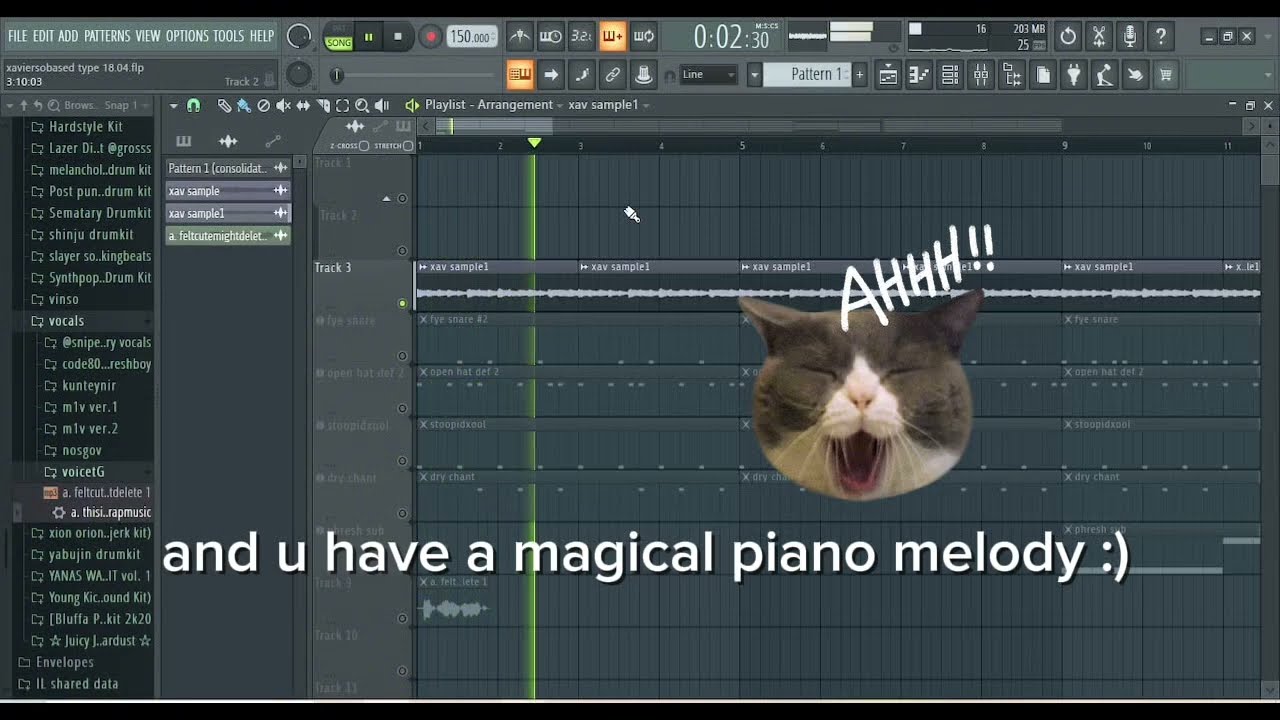Pause playback with the pause button
The height and width of the screenshot is (720, 1280).
(368, 38)
